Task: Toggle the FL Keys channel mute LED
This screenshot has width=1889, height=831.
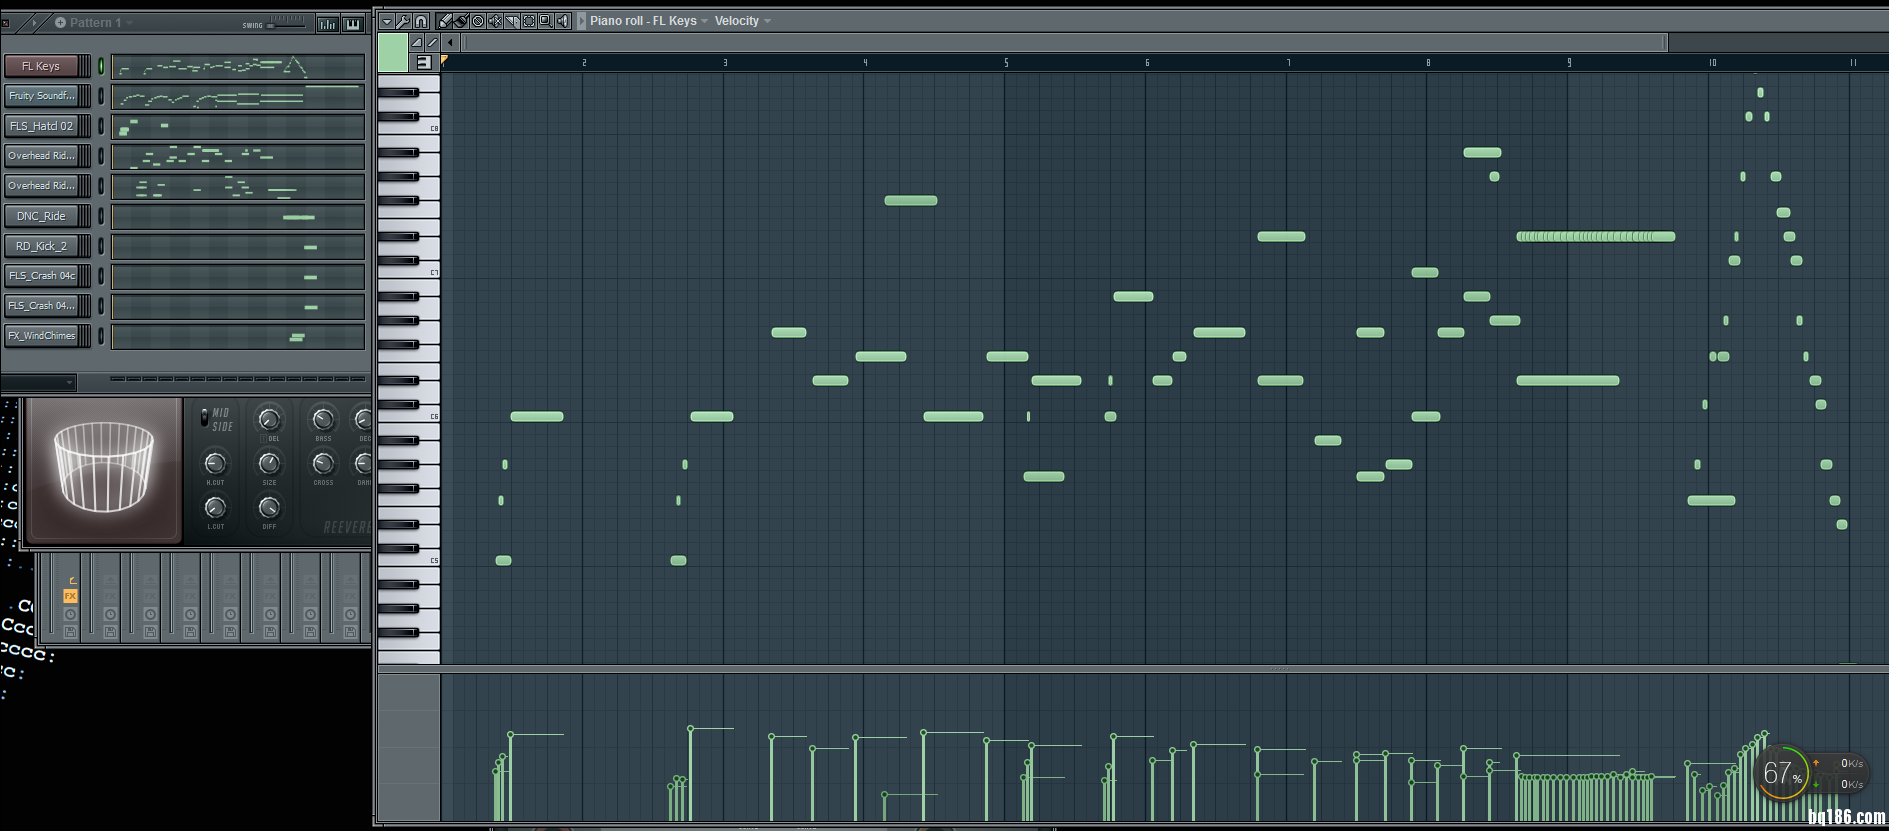Action: pyautogui.click(x=101, y=66)
